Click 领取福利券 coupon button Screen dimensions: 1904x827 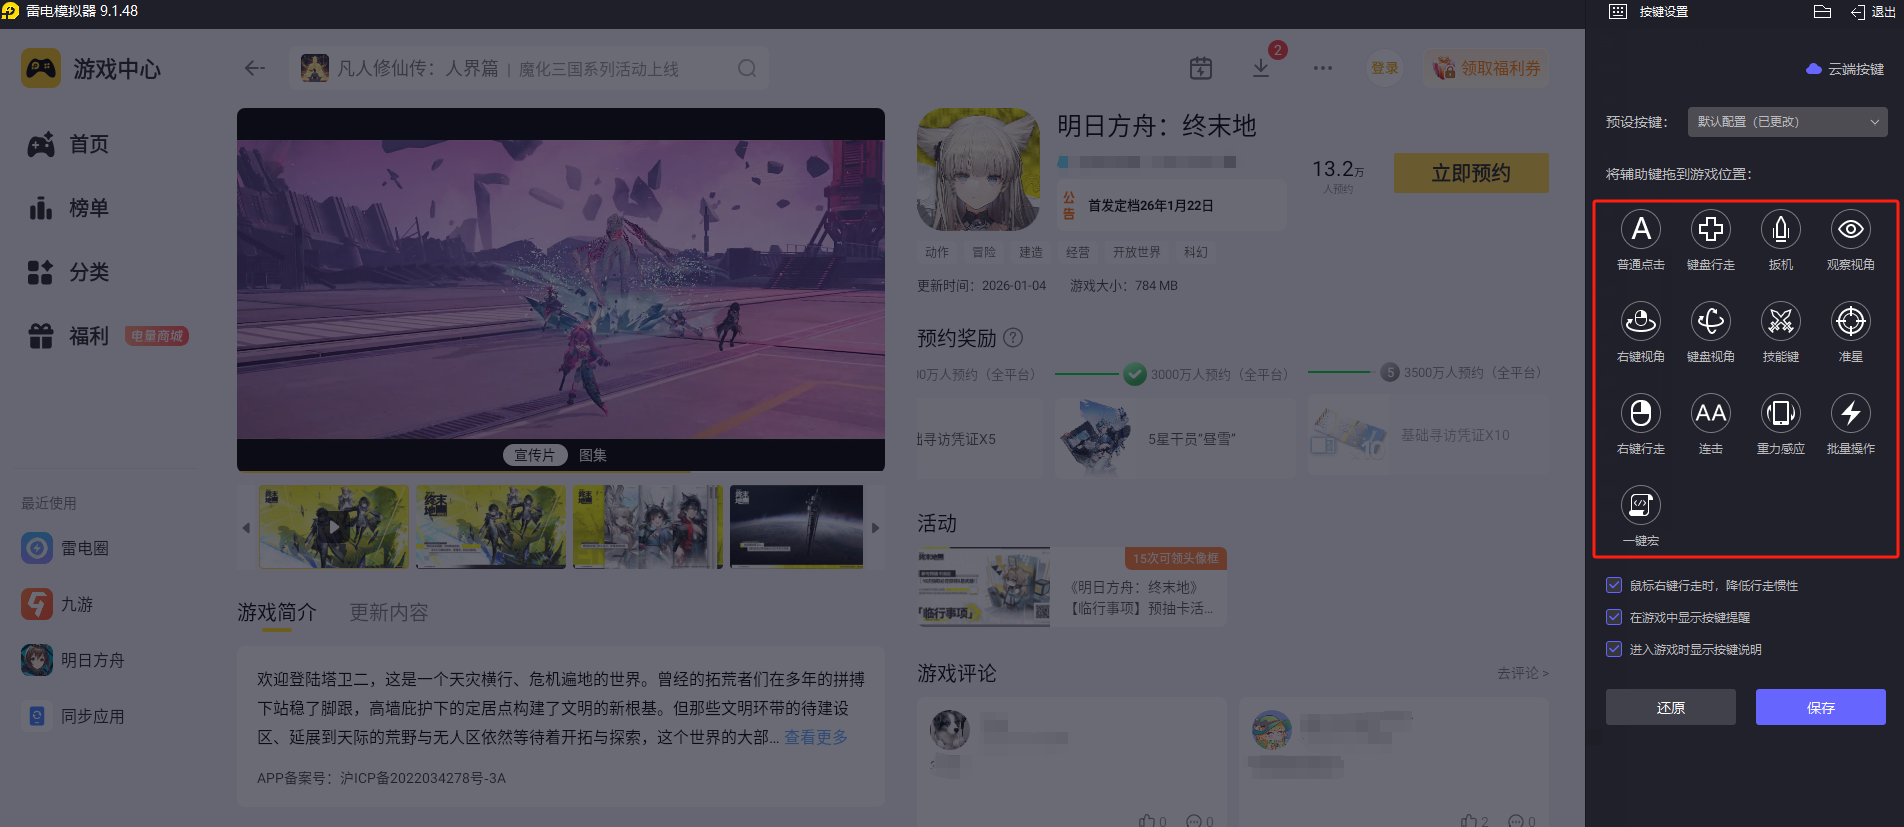[x=1487, y=68]
